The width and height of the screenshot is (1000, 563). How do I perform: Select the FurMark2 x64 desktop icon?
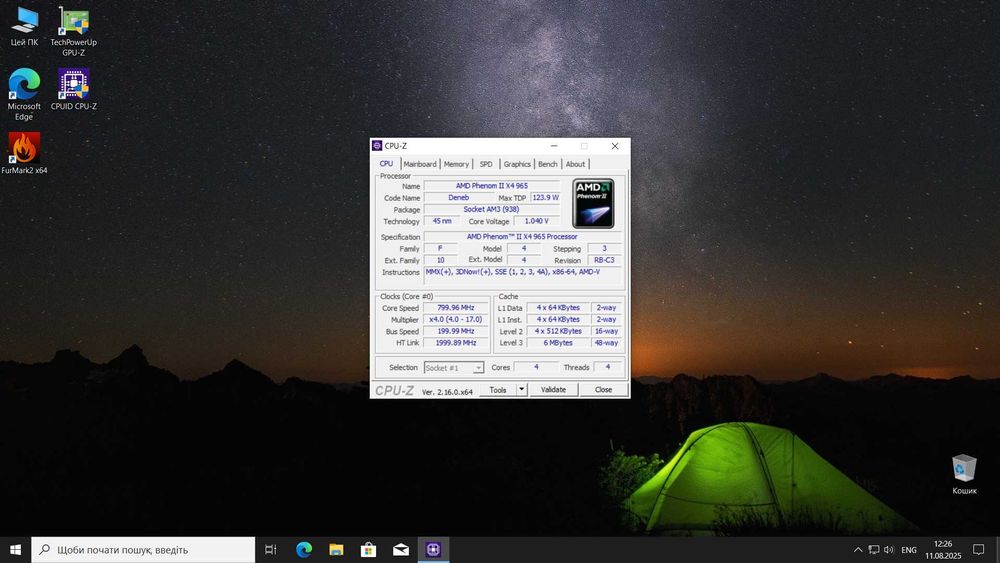pos(24,153)
